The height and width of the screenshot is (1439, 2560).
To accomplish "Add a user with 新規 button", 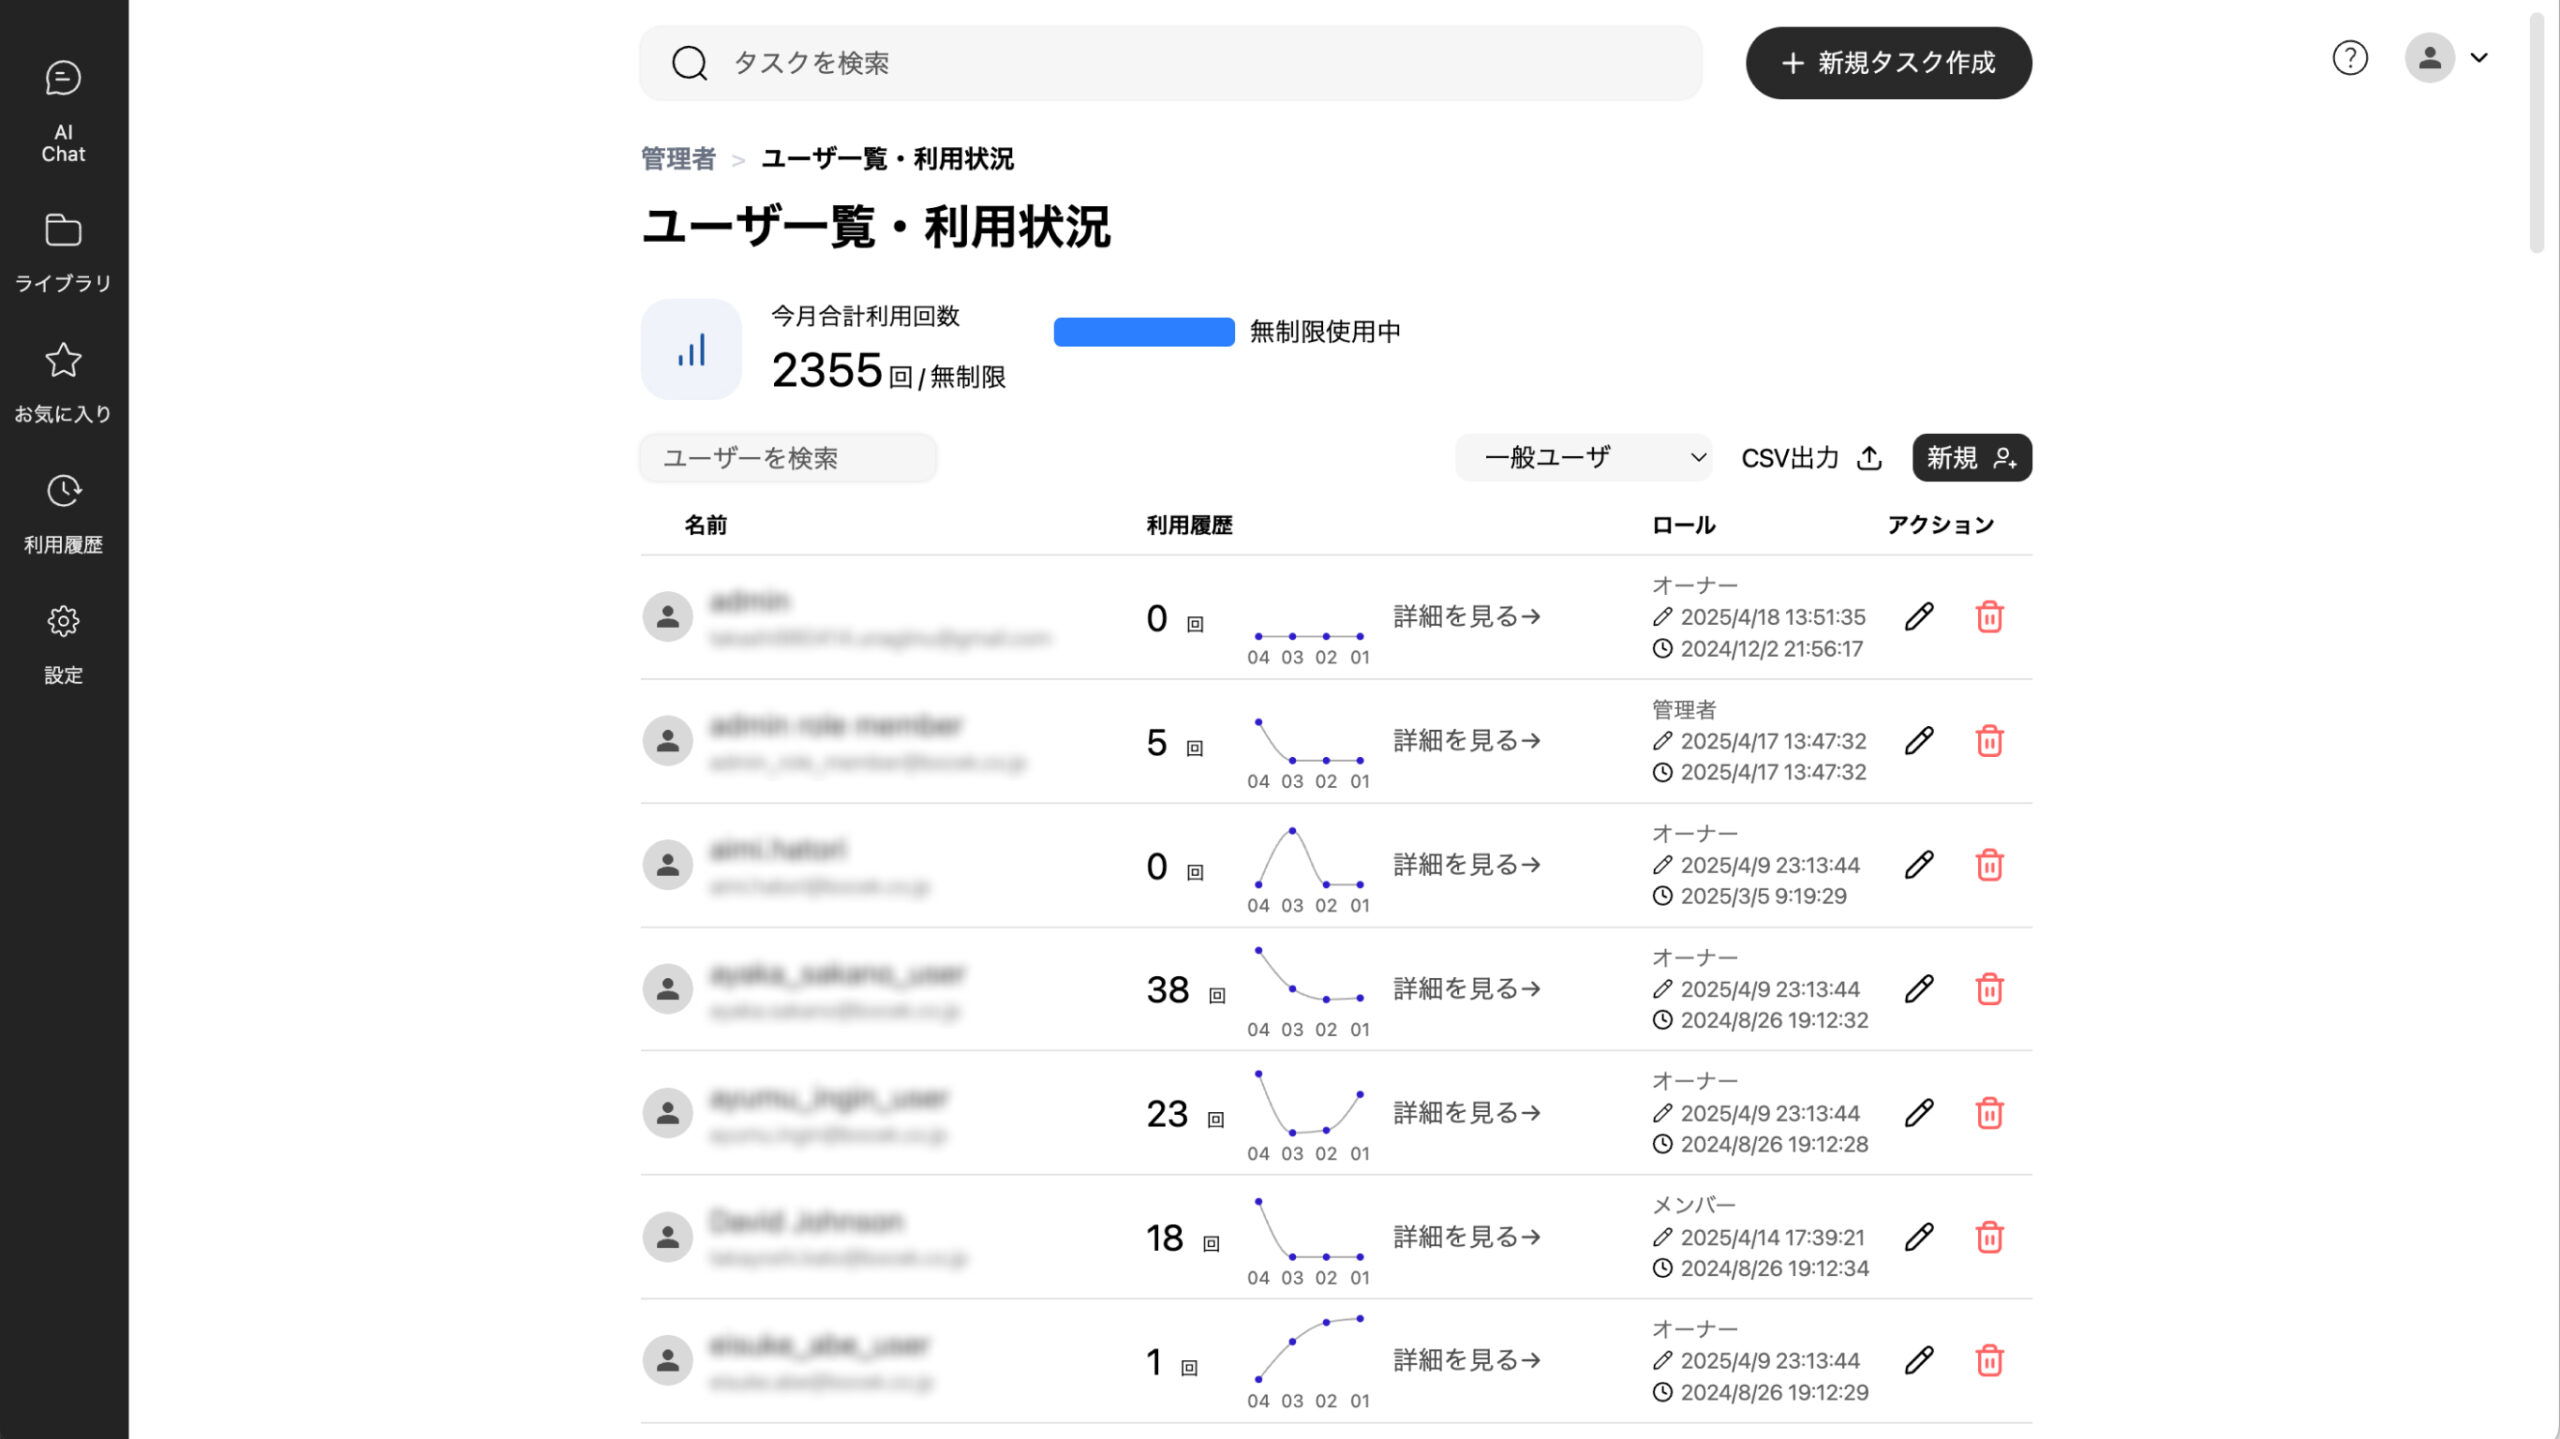I will (x=1972, y=458).
